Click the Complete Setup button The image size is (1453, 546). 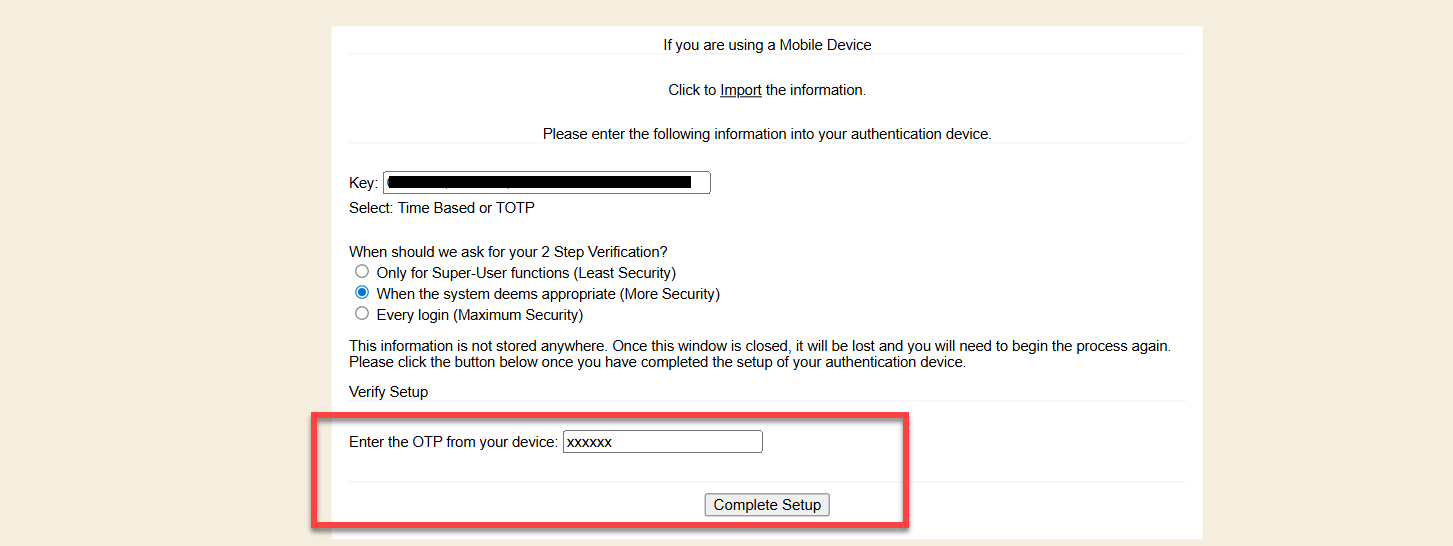767,505
